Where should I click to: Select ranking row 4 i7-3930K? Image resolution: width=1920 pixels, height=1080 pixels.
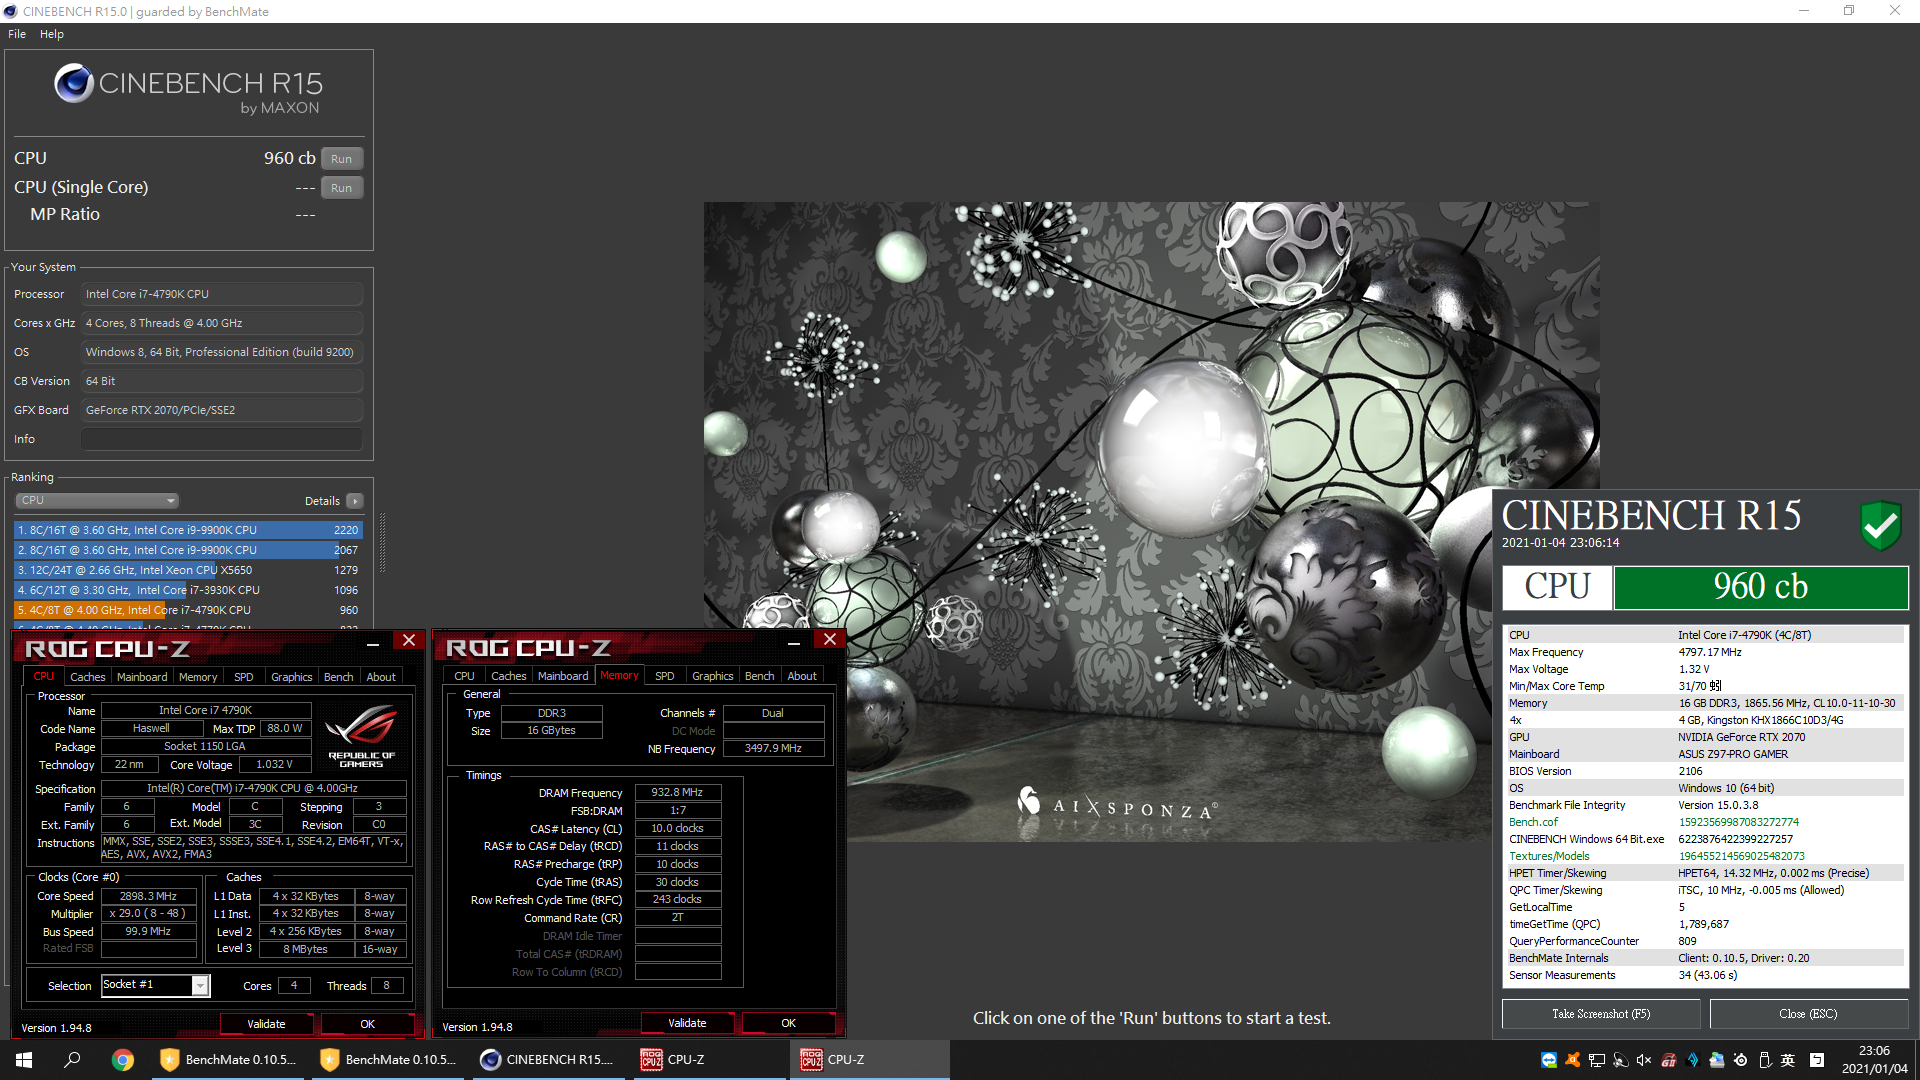point(188,590)
